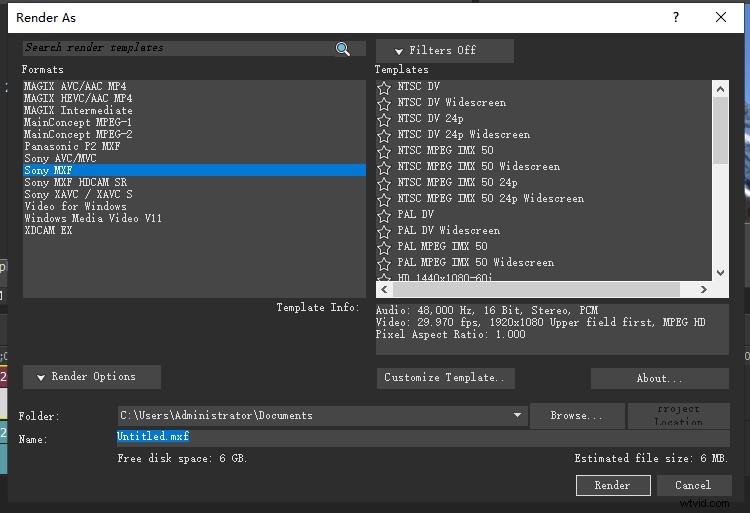Open the Filters Off dropdown
The image size is (750, 513).
444,51
